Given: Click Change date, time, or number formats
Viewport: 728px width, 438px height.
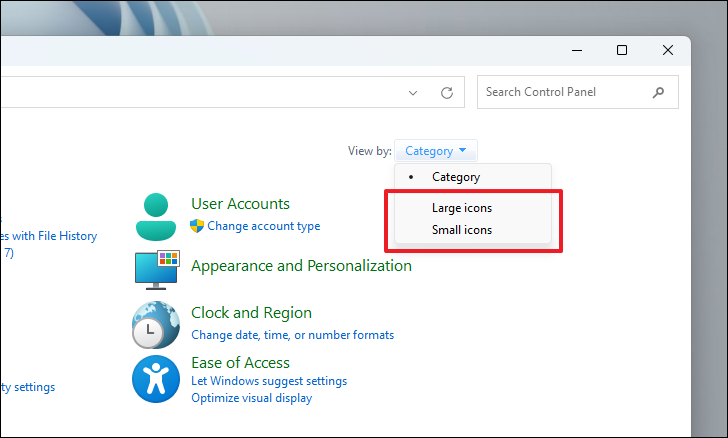Looking at the screenshot, I should (x=292, y=335).
